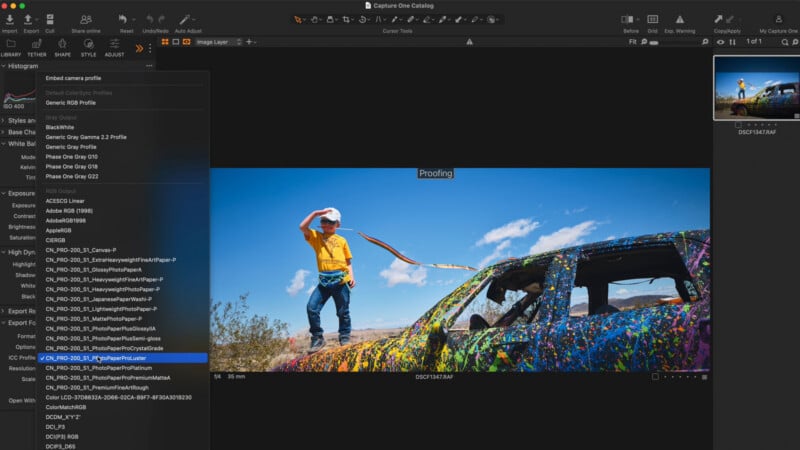The height and width of the screenshot is (450, 800).
Task: Select the Rotate cursor tool
Action: (x=362, y=19)
